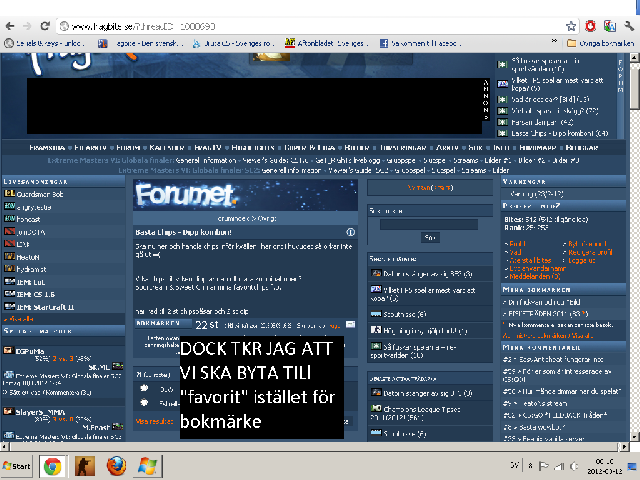Open the orange link in the box above search
The image size is (640, 480).
click(430, 188)
